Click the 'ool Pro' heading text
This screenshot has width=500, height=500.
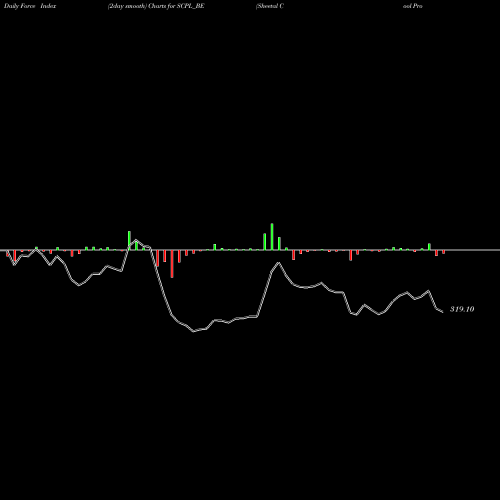[x=413, y=6]
